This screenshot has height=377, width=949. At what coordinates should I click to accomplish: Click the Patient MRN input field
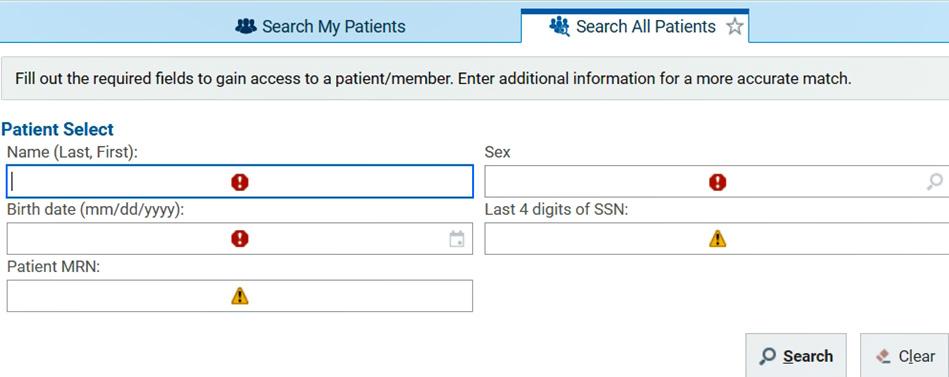pos(240,295)
